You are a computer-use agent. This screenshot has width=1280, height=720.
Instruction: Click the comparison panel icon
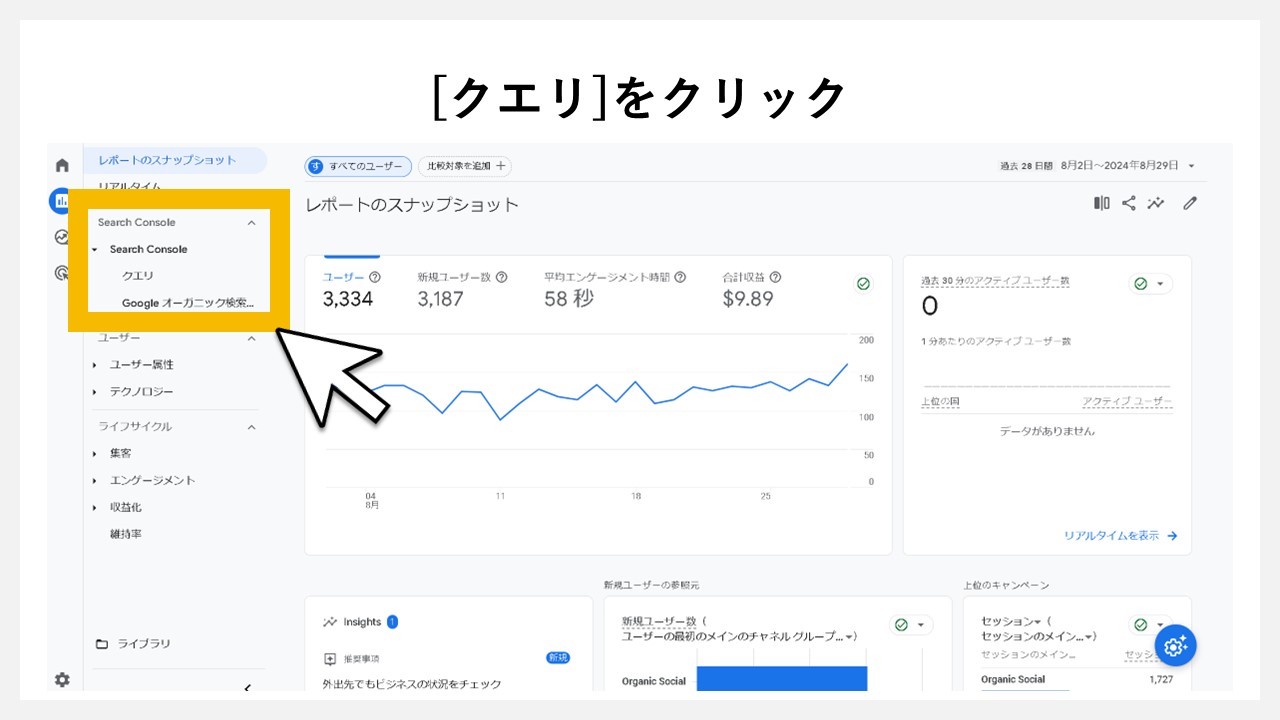(x=1101, y=203)
